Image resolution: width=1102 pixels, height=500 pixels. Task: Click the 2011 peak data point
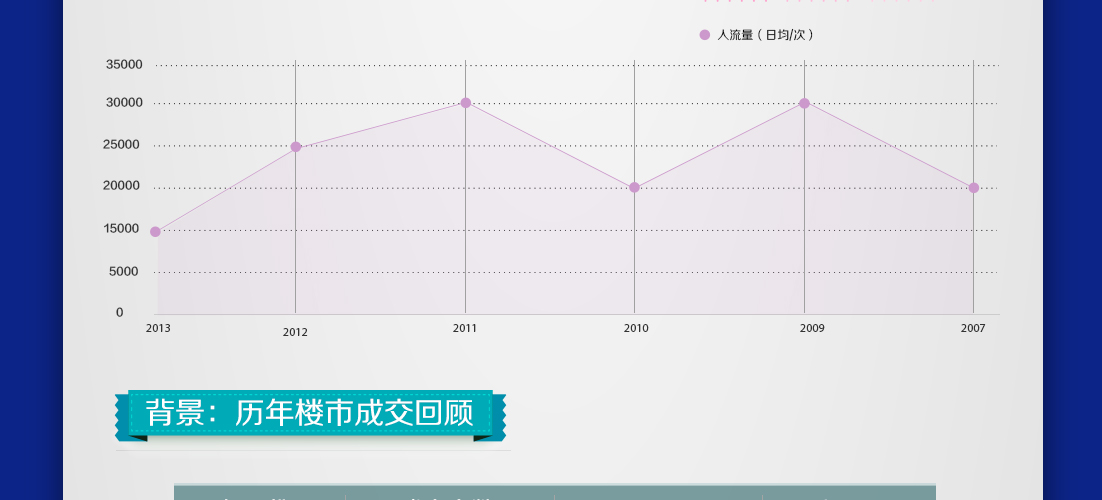(x=466, y=103)
